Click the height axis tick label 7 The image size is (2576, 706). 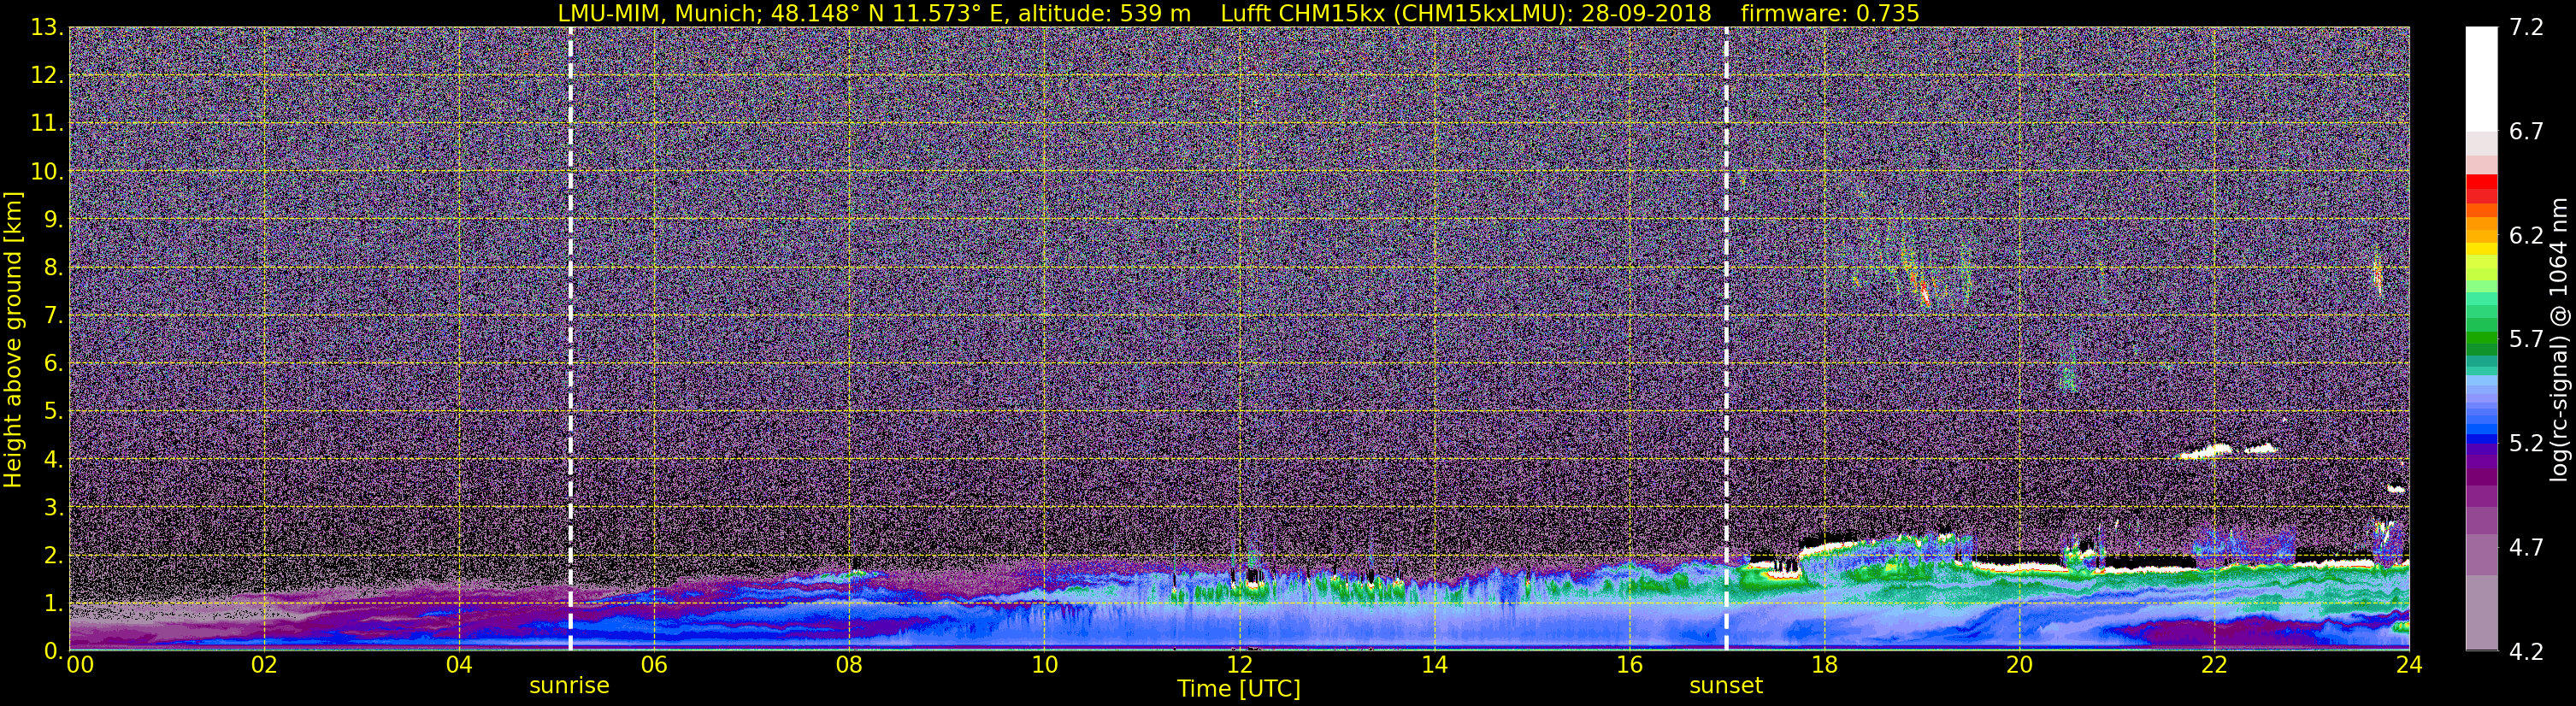point(53,316)
